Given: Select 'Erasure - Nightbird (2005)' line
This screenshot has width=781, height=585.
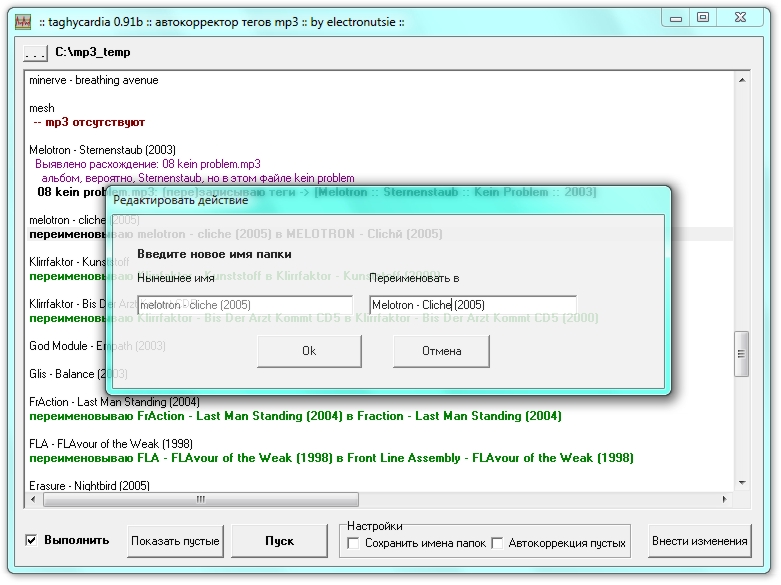Looking at the screenshot, I should coord(89,486).
